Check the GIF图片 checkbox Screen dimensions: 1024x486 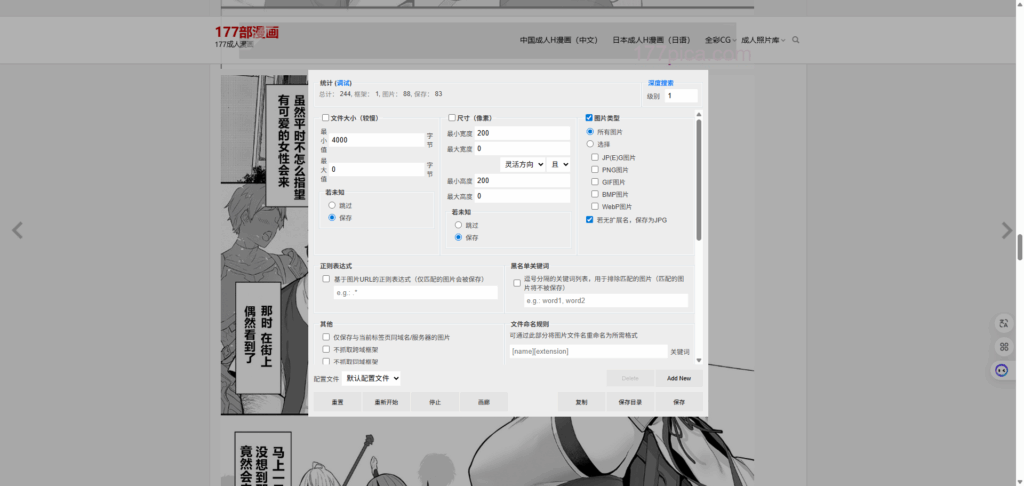[x=595, y=182]
